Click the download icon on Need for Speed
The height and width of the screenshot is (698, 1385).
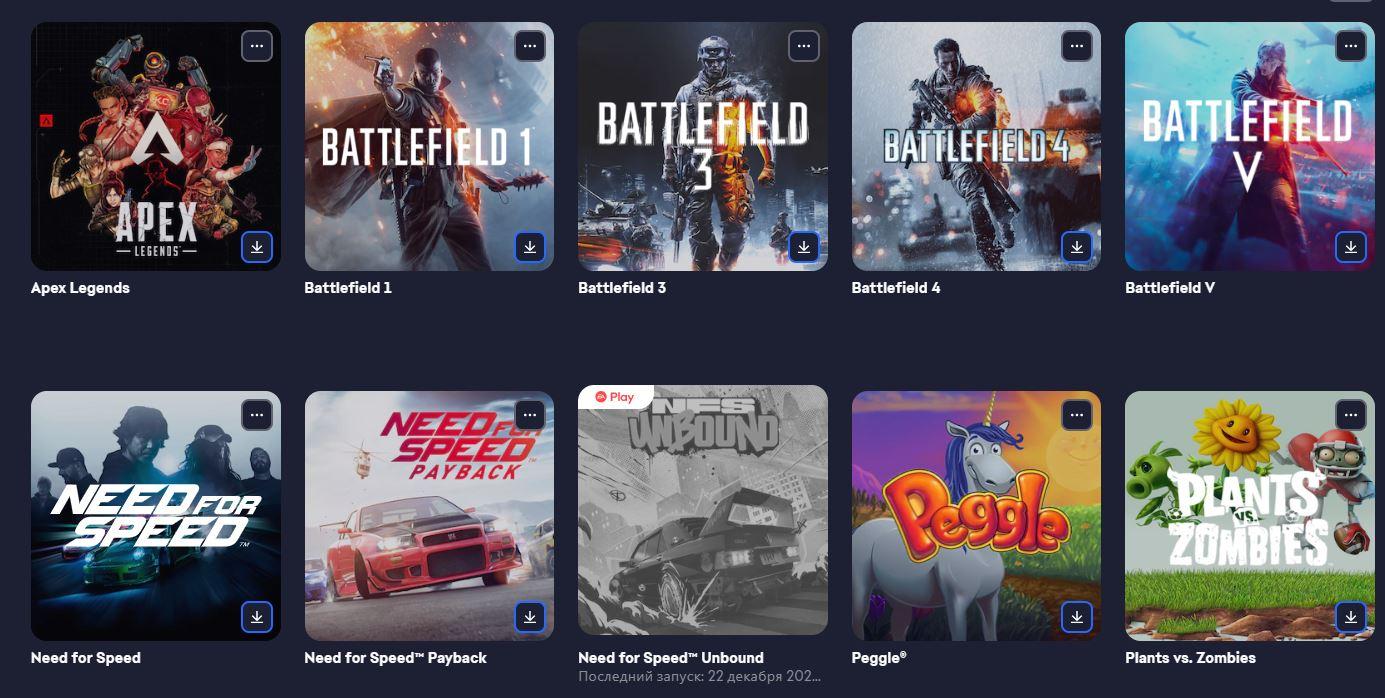pyautogui.click(x=257, y=617)
